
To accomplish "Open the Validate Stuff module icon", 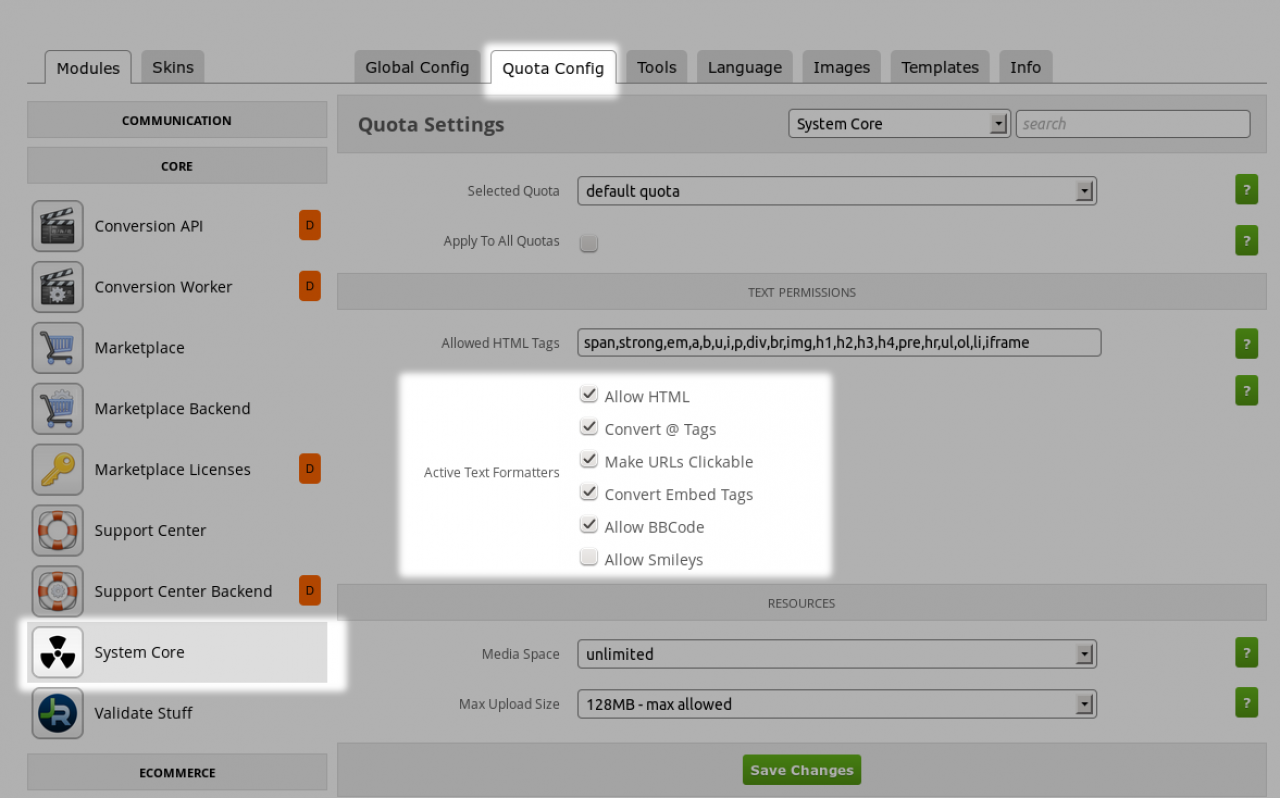I will pyautogui.click(x=57, y=714).
